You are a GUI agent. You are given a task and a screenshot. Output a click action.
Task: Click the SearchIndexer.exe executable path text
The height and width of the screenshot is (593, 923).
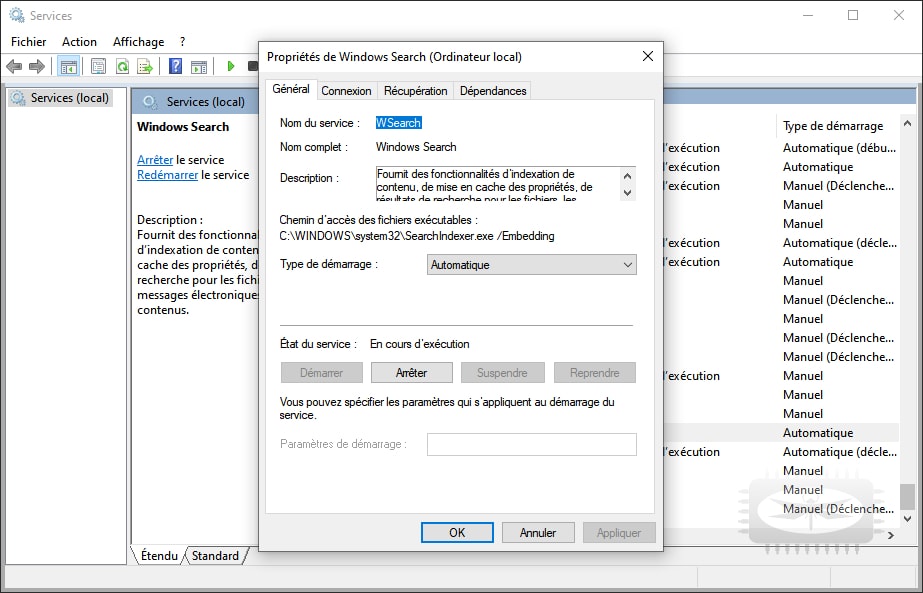[x=417, y=236]
